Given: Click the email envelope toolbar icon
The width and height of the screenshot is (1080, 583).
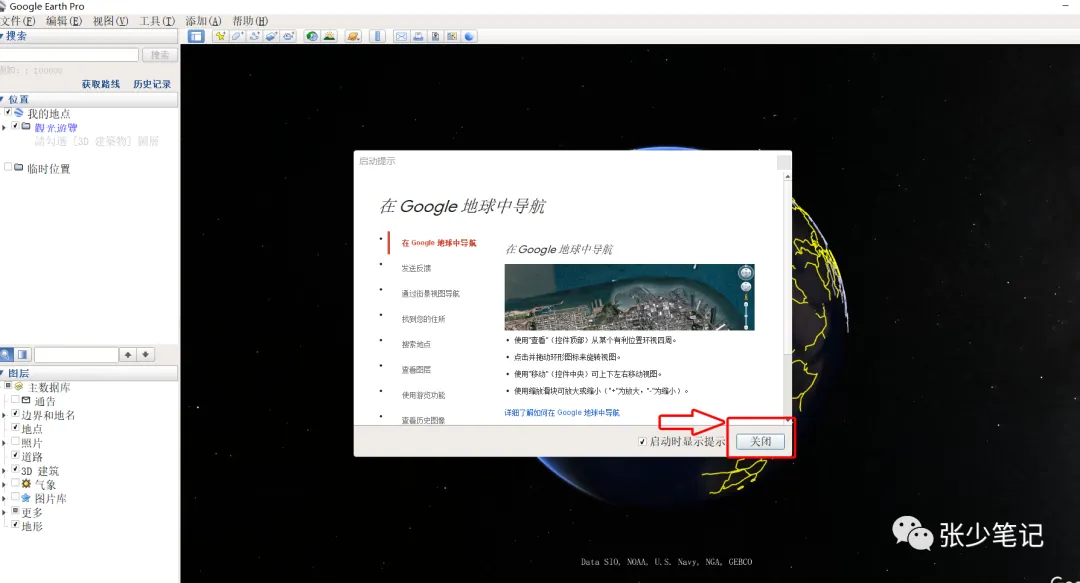Looking at the screenshot, I should (401, 37).
